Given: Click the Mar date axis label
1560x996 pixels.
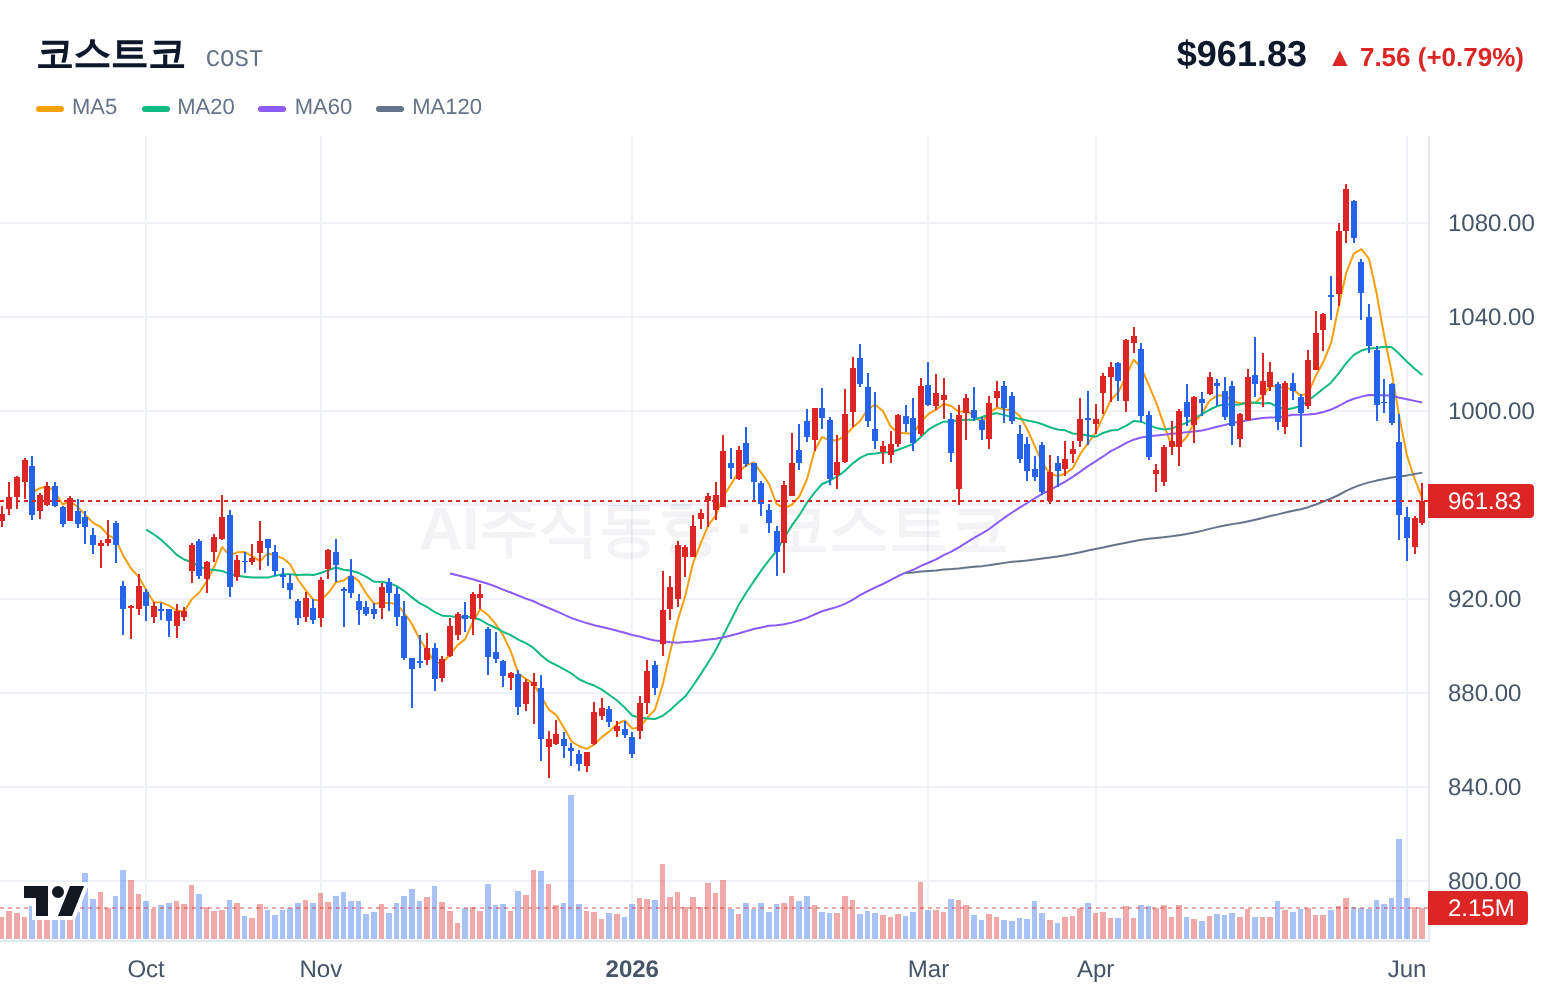Looking at the screenshot, I should (928, 969).
